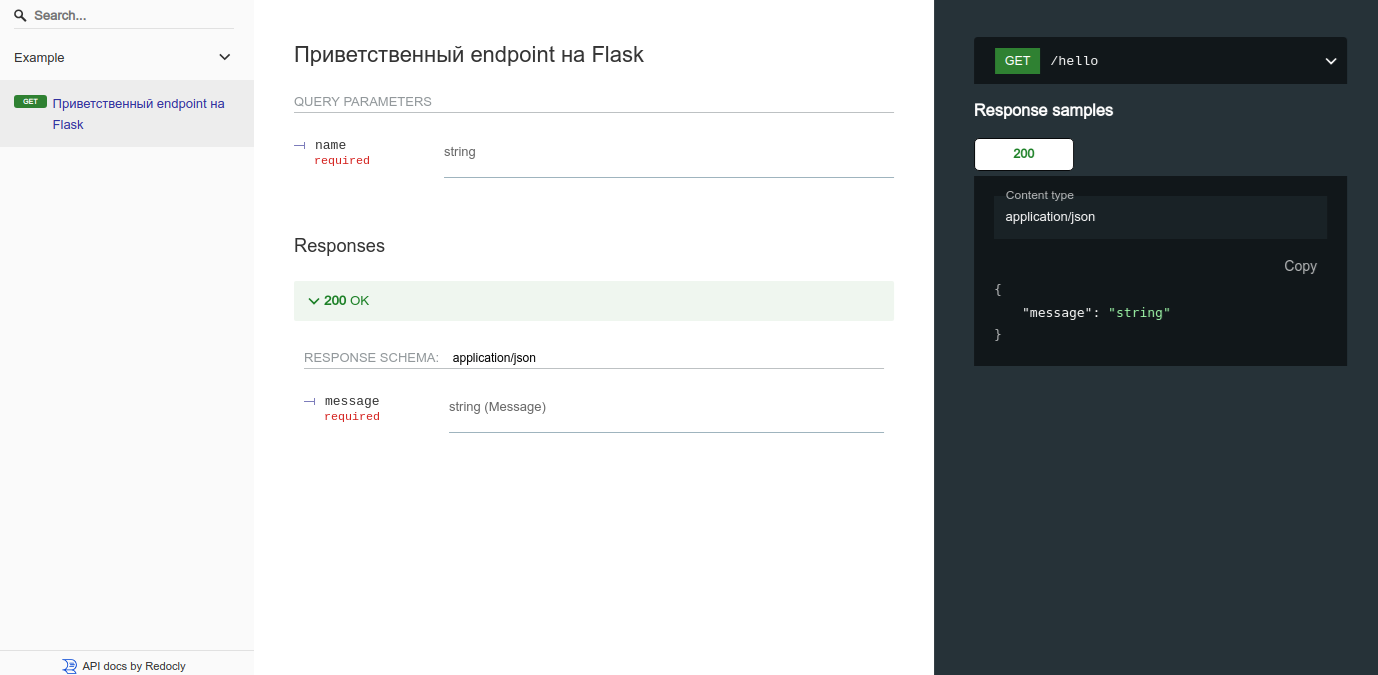Image resolution: width=1378 pixels, height=675 pixels.
Task: Click the Content type application/json selector
Action: pos(1160,217)
